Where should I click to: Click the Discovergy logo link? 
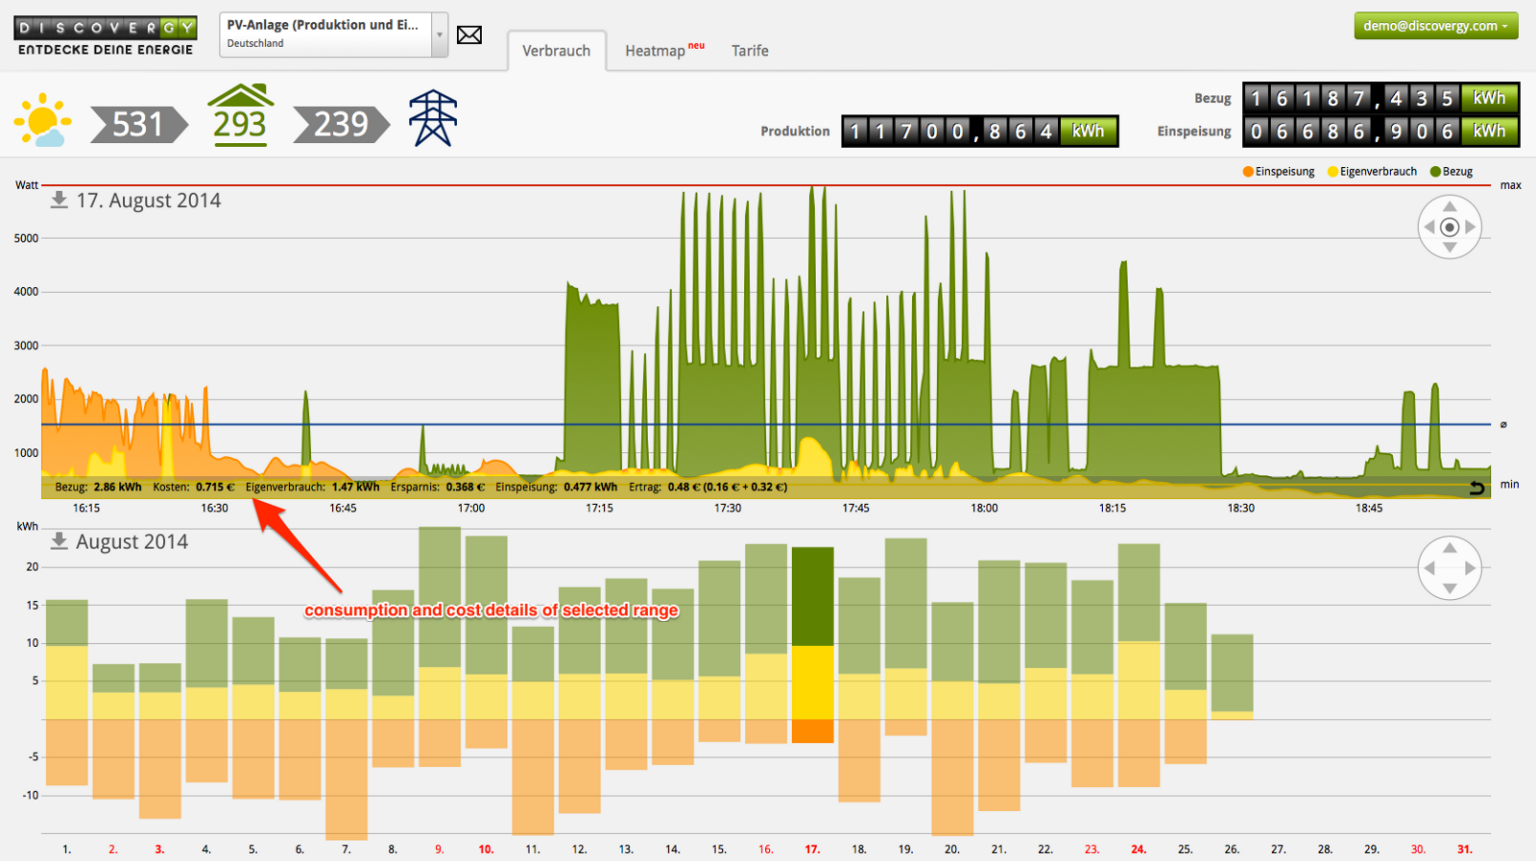(105, 35)
